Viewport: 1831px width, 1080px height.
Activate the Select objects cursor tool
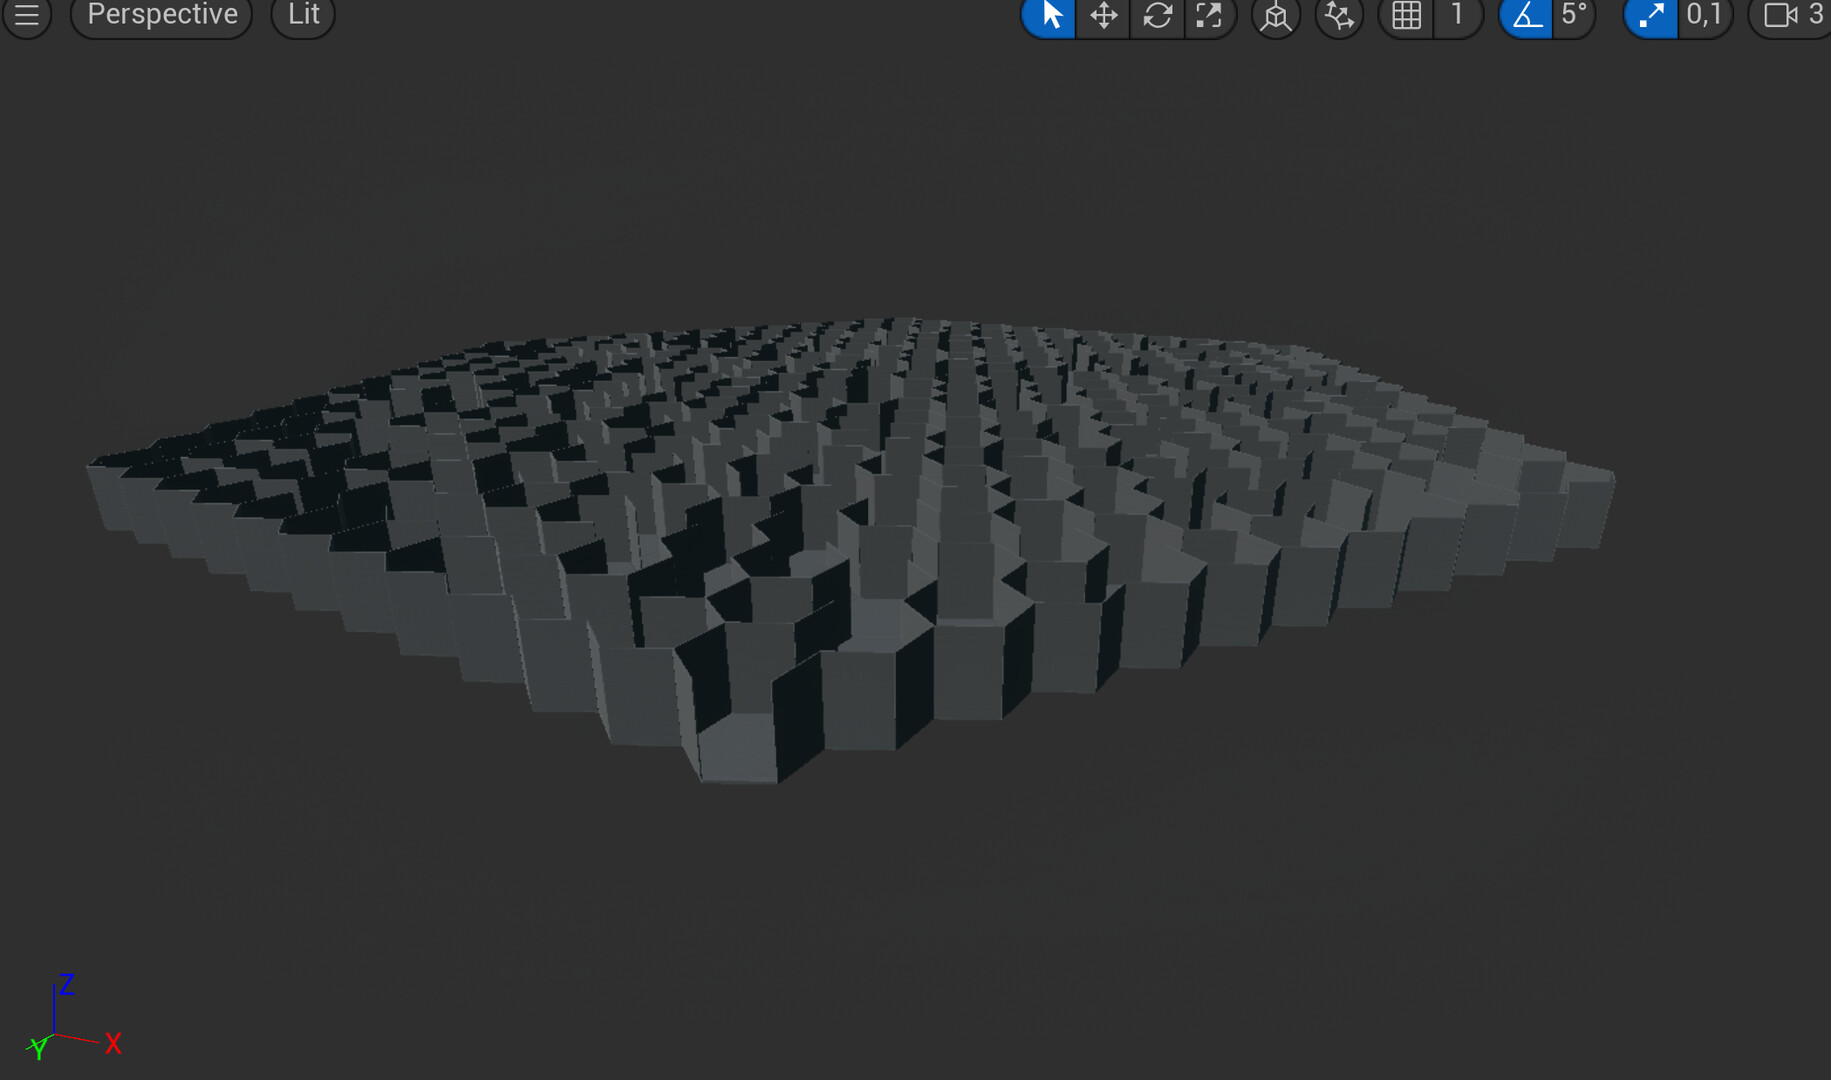[1049, 16]
